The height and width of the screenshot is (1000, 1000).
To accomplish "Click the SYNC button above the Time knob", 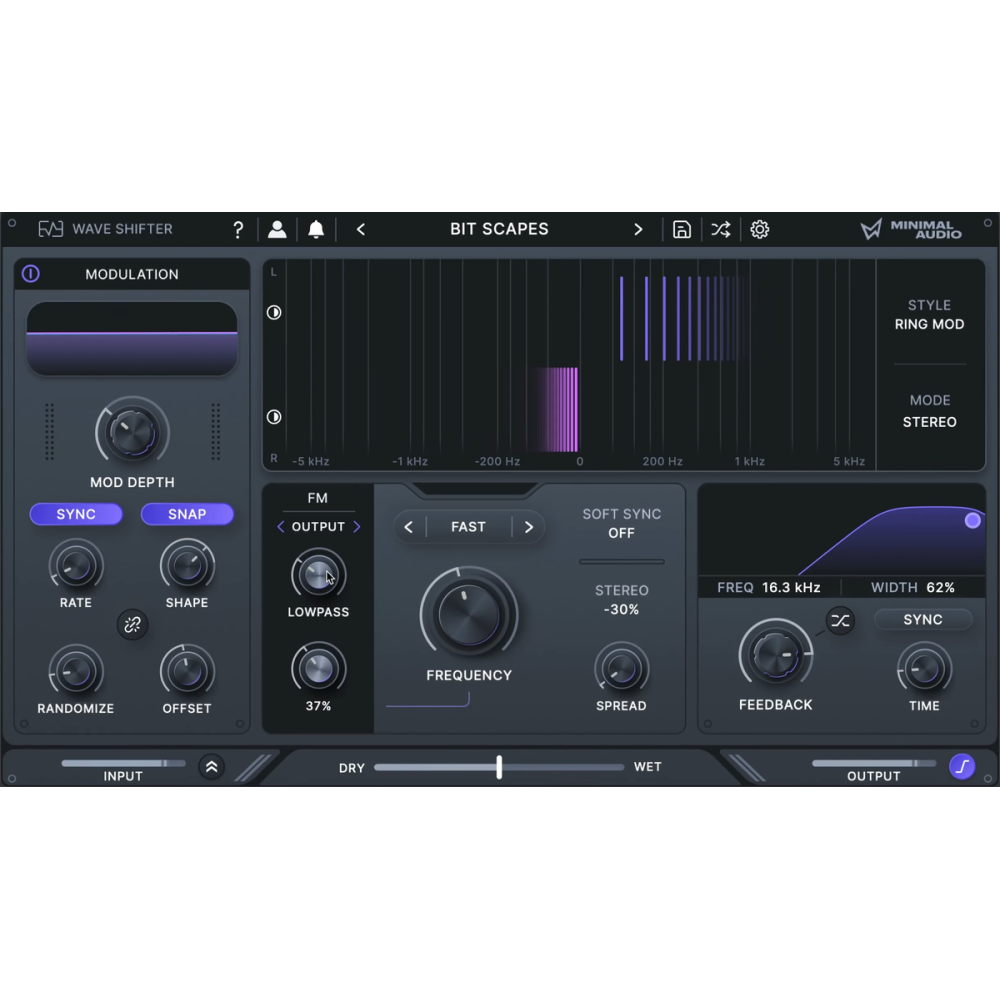I will point(923,619).
